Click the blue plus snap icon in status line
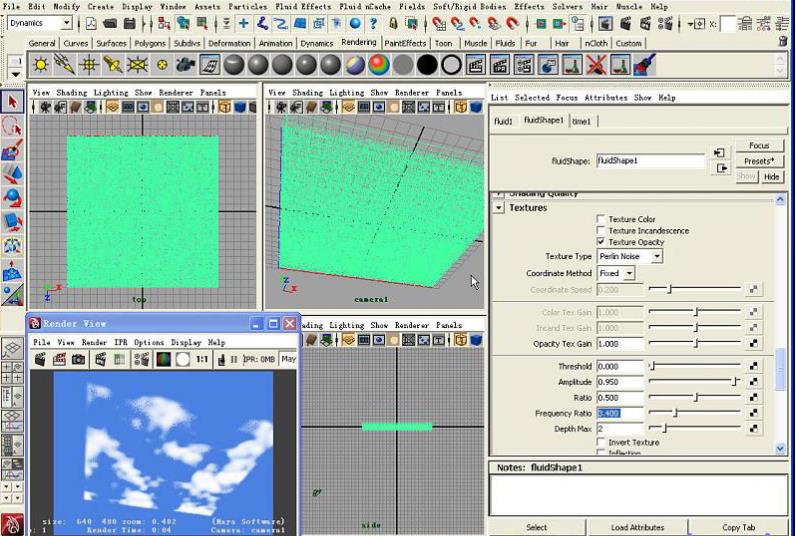 pos(244,23)
